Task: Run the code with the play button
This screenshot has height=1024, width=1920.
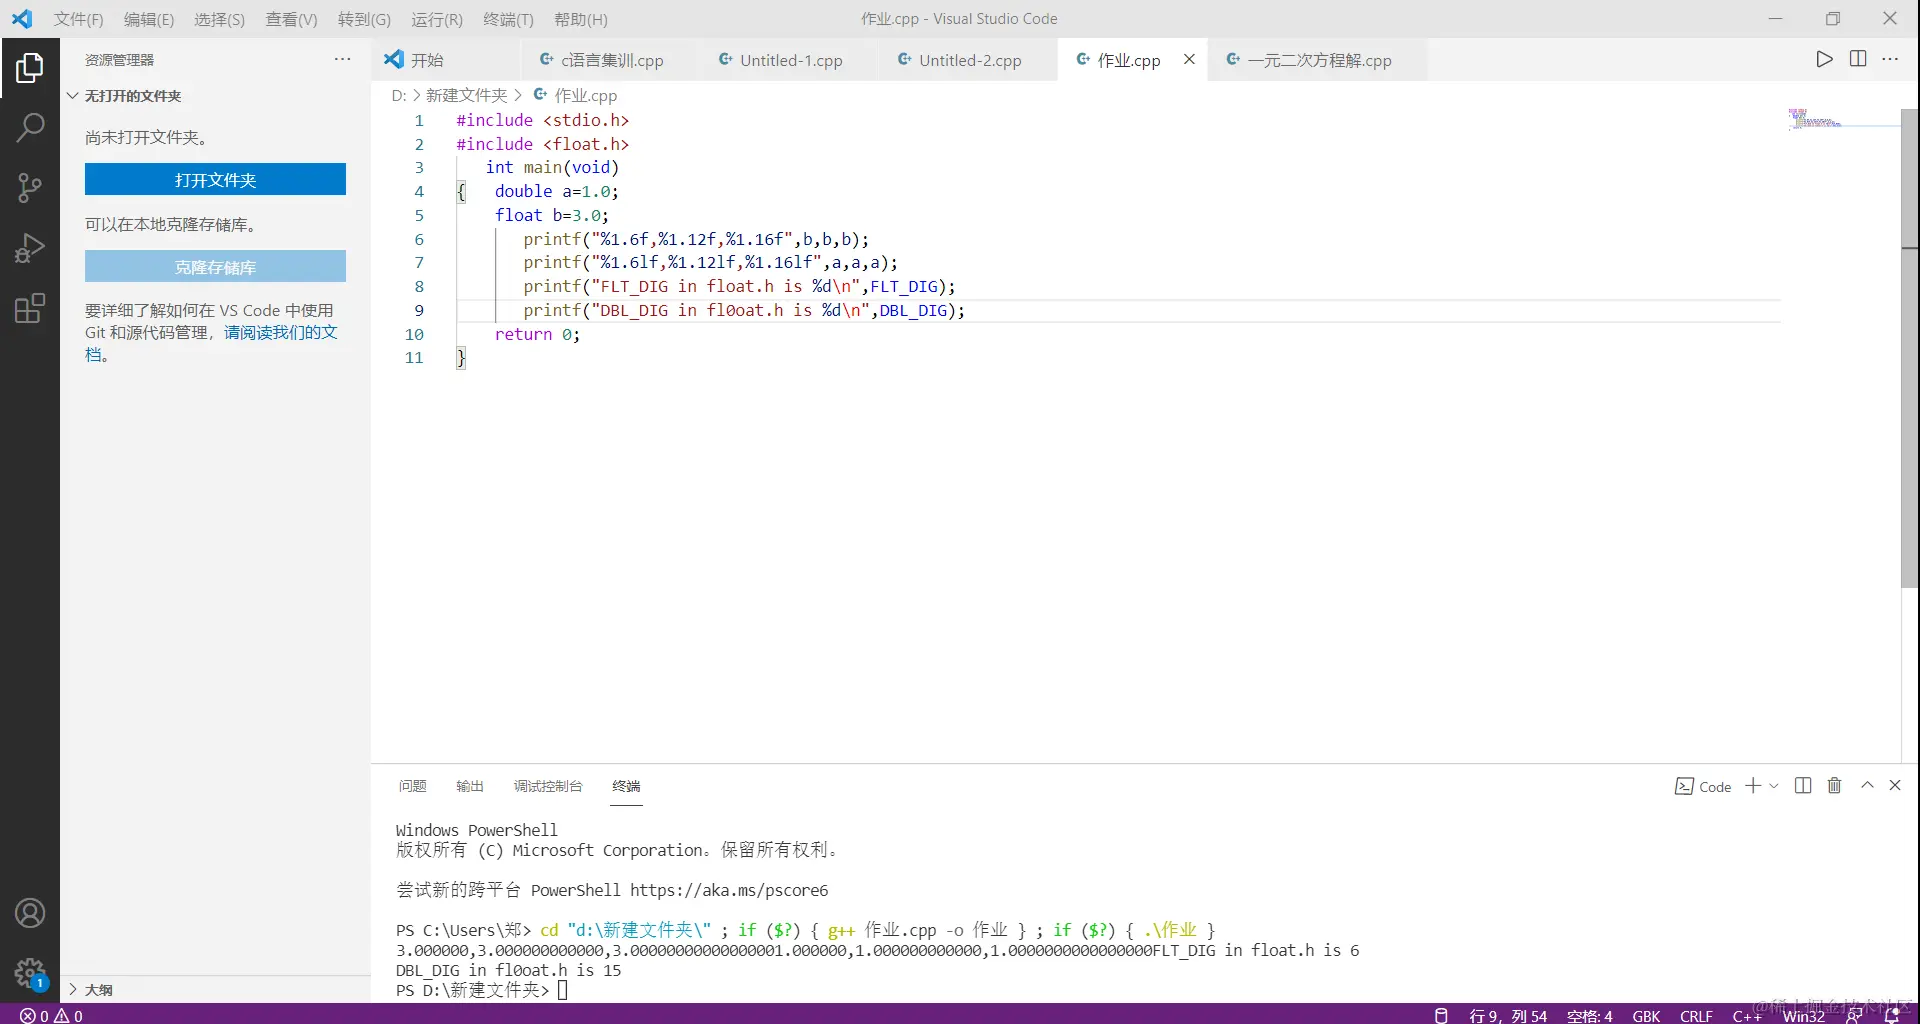Action: click(x=1824, y=59)
